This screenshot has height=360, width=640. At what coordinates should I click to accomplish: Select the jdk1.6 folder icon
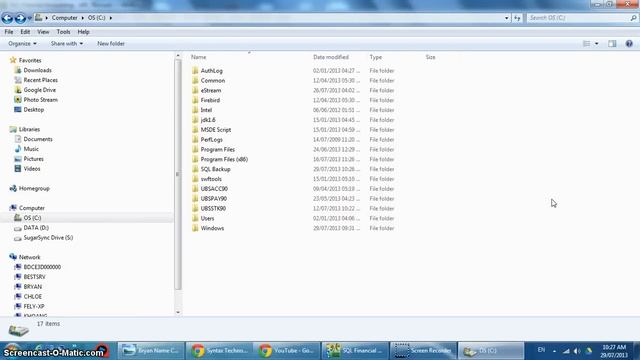coord(195,120)
